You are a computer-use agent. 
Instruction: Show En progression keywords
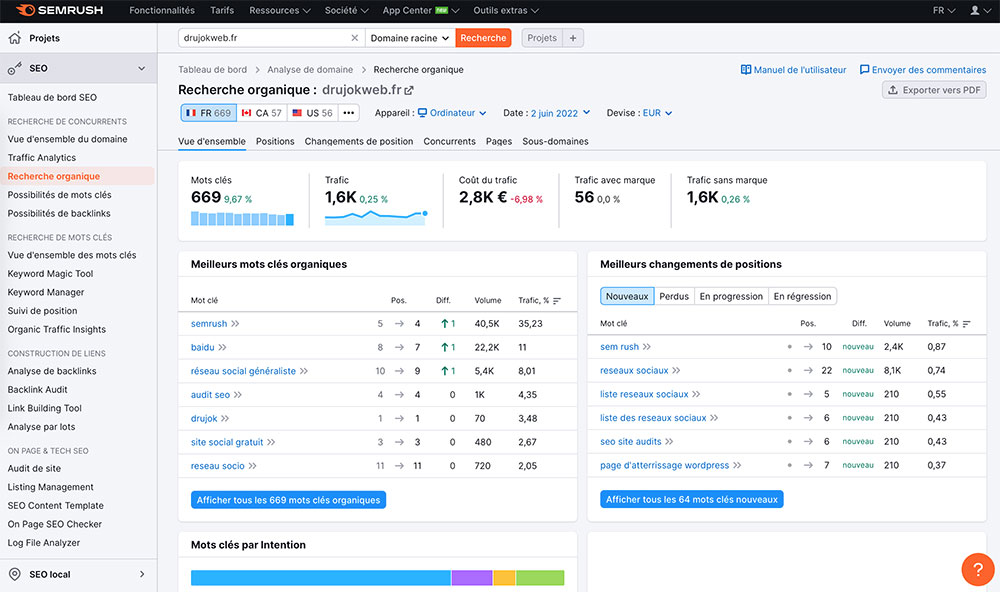731,296
